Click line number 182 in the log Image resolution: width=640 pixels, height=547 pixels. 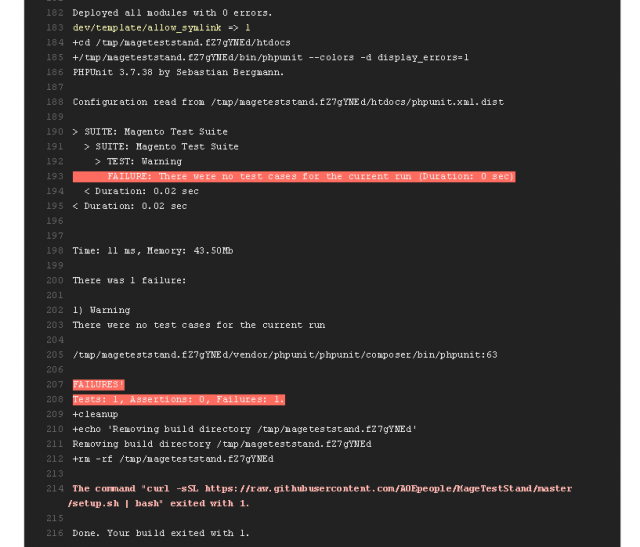55,13
